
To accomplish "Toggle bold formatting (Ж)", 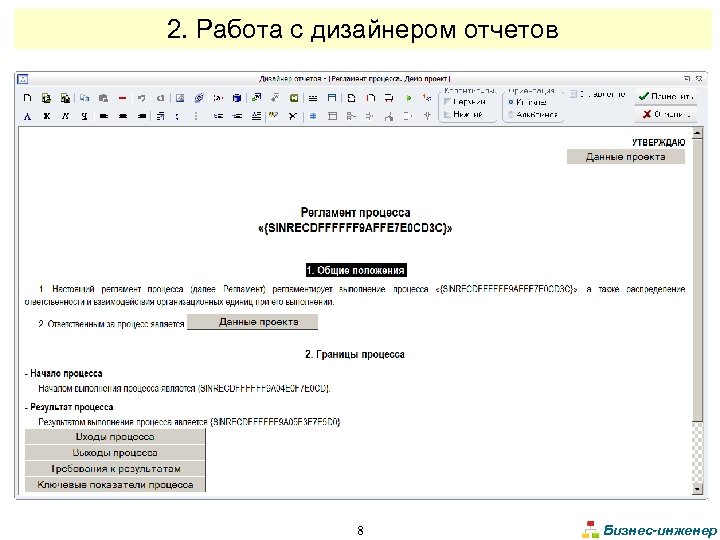I will 46,116.
